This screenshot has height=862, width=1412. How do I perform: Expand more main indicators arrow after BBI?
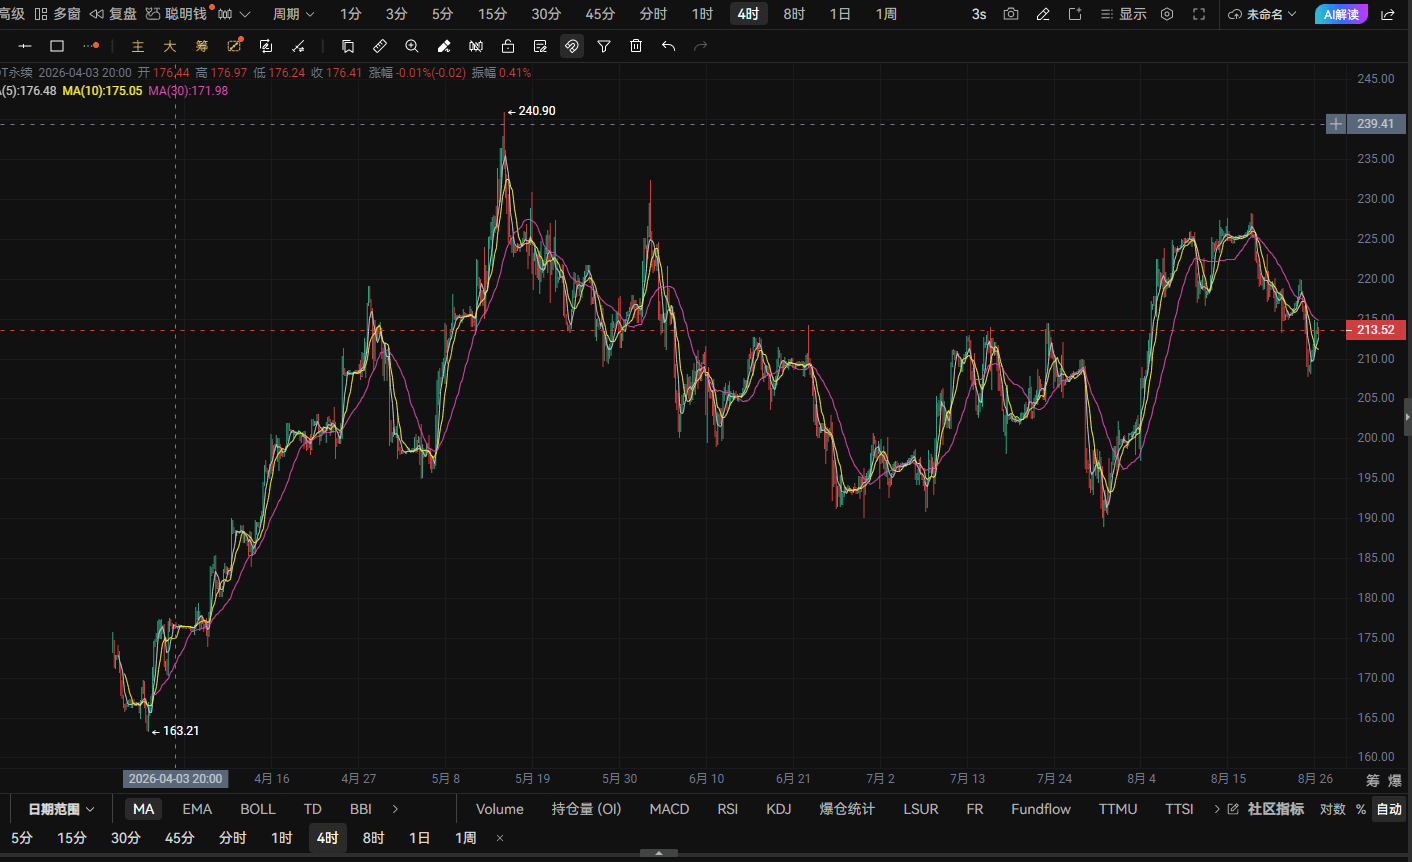click(396, 809)
